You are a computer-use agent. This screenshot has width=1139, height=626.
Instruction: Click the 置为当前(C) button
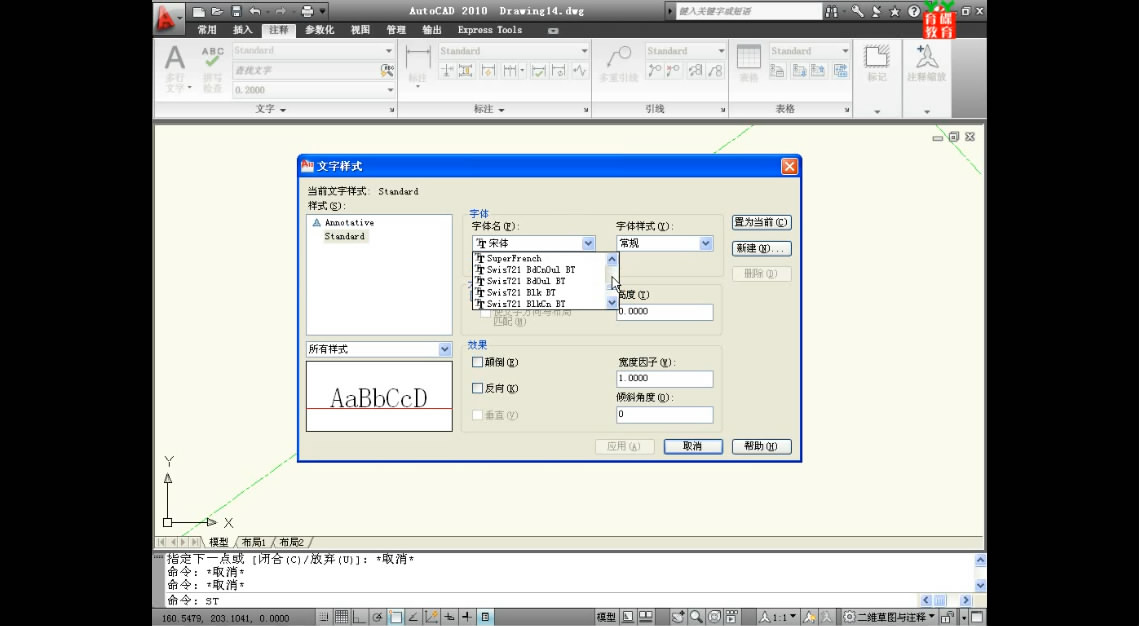(x=761, y=222)
